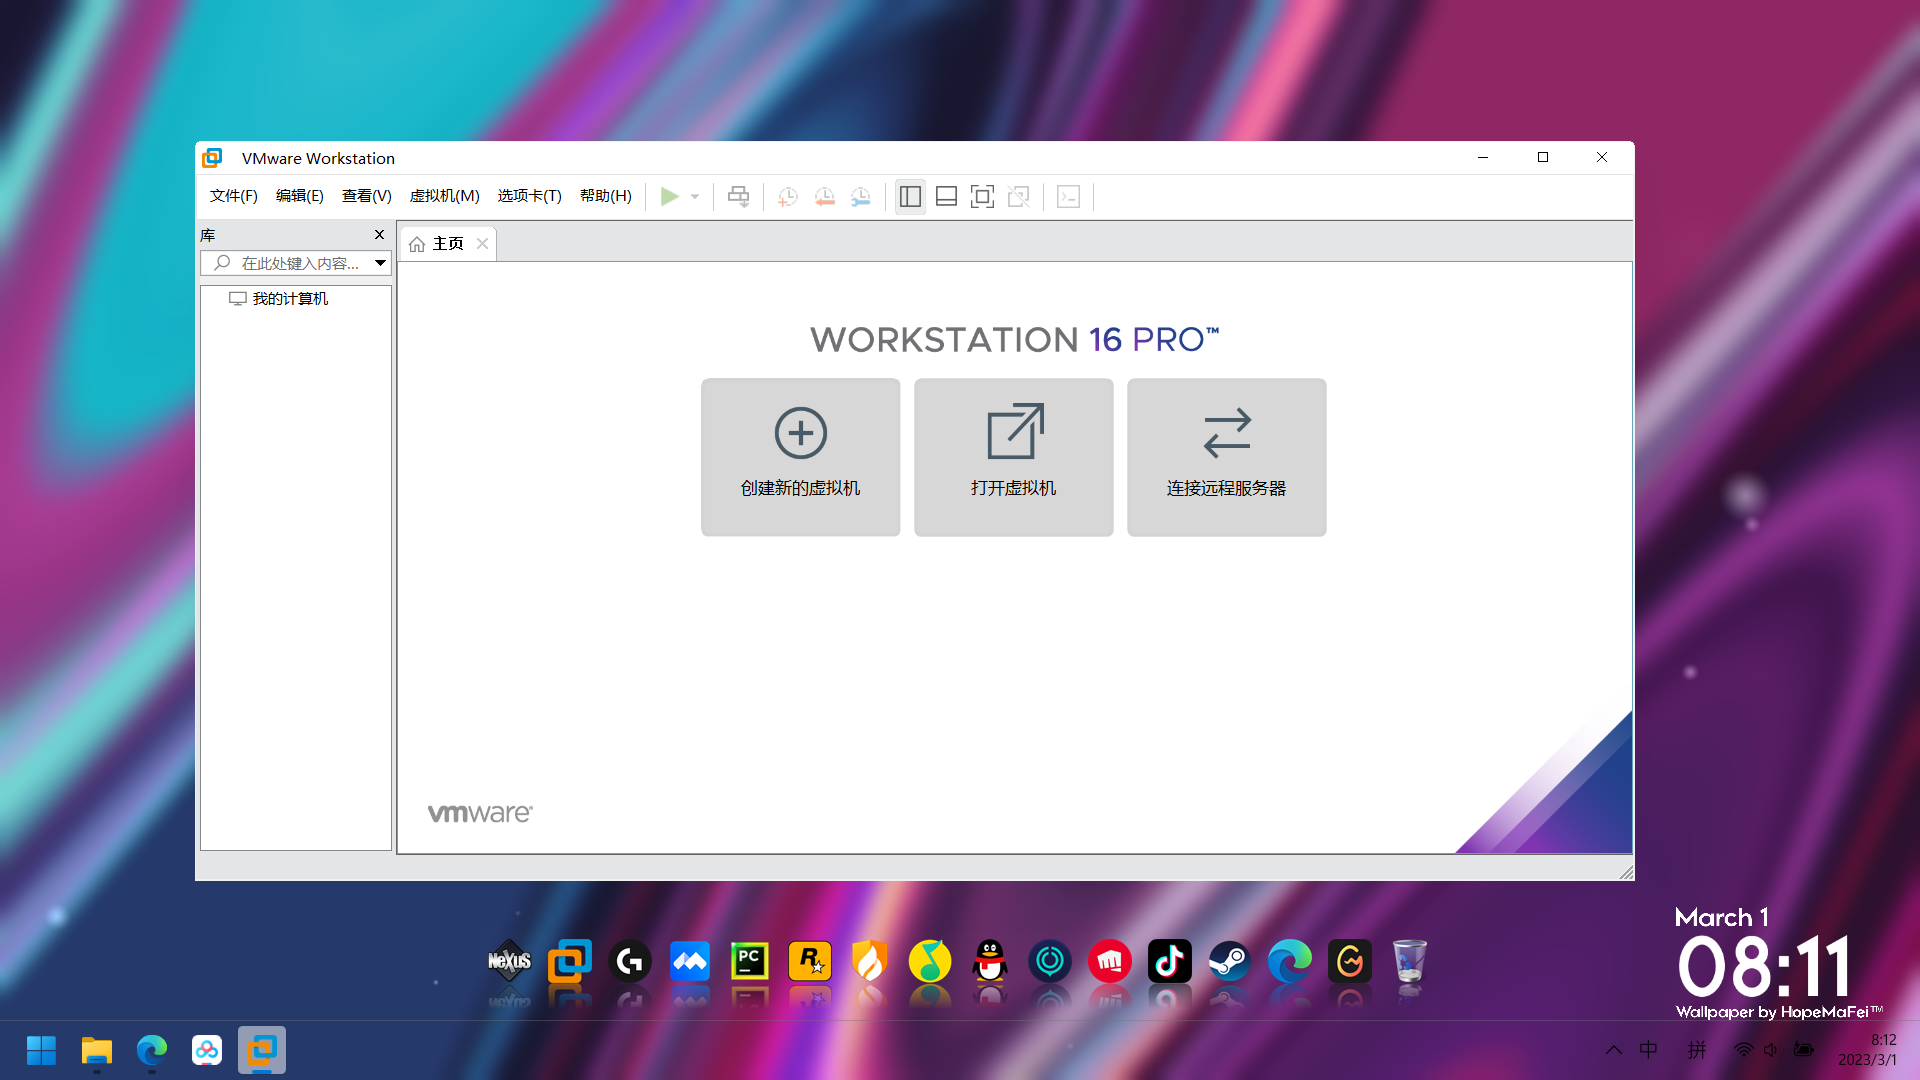Screen dimensions: 1920x1080
Task: Select the 主页 home tab
Action: coord(447,244)
